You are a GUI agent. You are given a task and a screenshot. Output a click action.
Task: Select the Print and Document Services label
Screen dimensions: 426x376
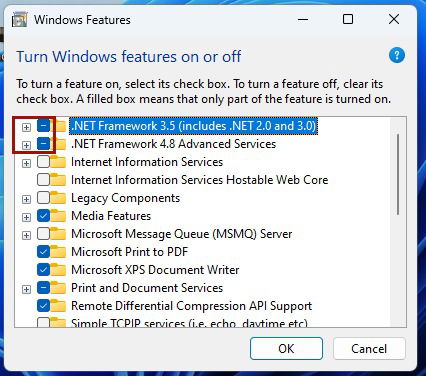click(147, 288)
